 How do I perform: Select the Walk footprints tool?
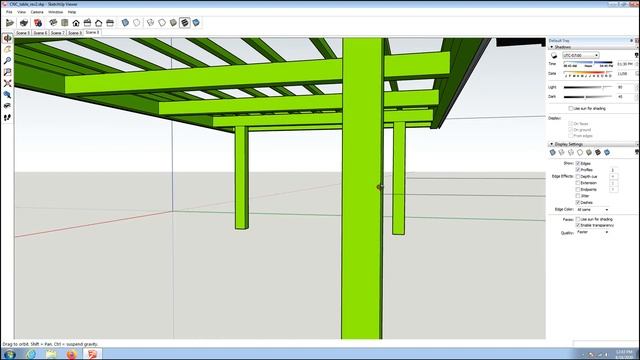7,118
